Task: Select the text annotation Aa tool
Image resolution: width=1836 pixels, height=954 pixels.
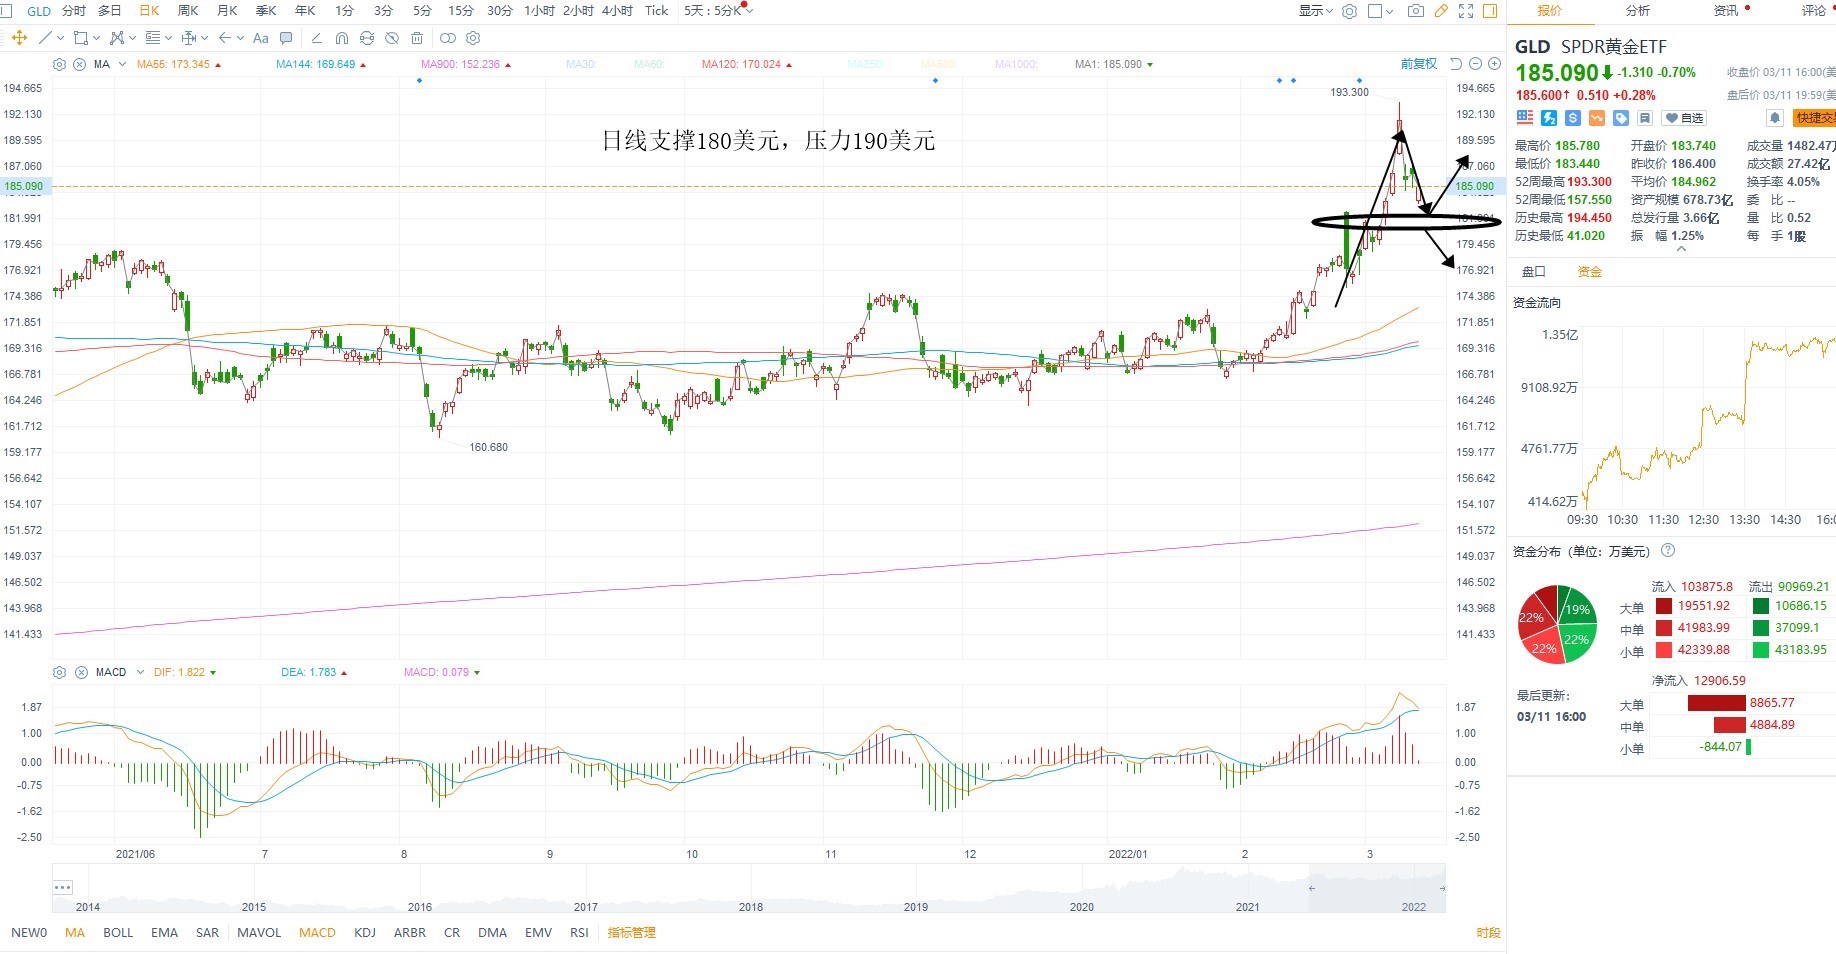Action: click(261, 38)
